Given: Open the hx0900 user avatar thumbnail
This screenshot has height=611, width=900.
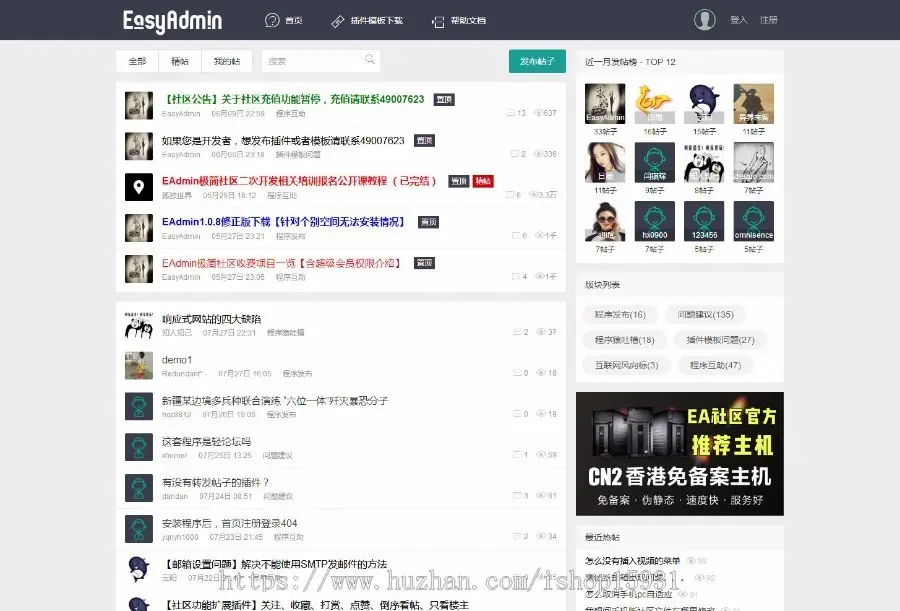Looking at the screenshot, I should [x=655, y=217].
